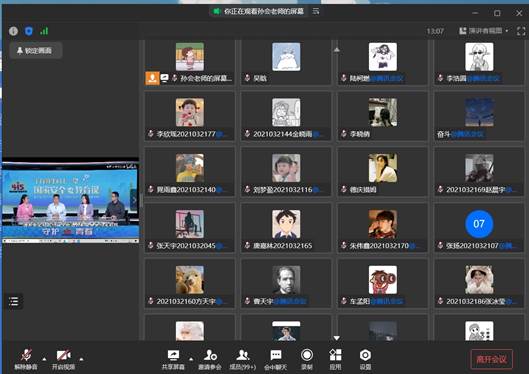Image resolution: width=529 pixels, height=374 pixels.
Task: Select 孙会老师的屏幕 participant name
Action: pyautogui.click(x=206, y=78)
